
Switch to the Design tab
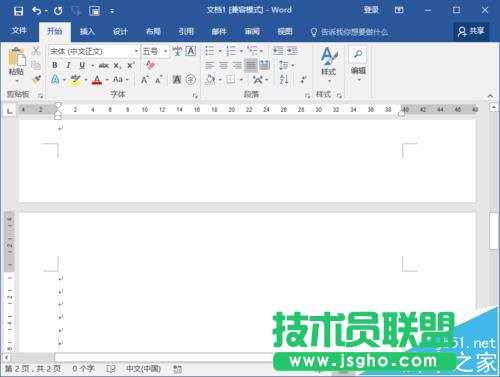click(120, 32)
